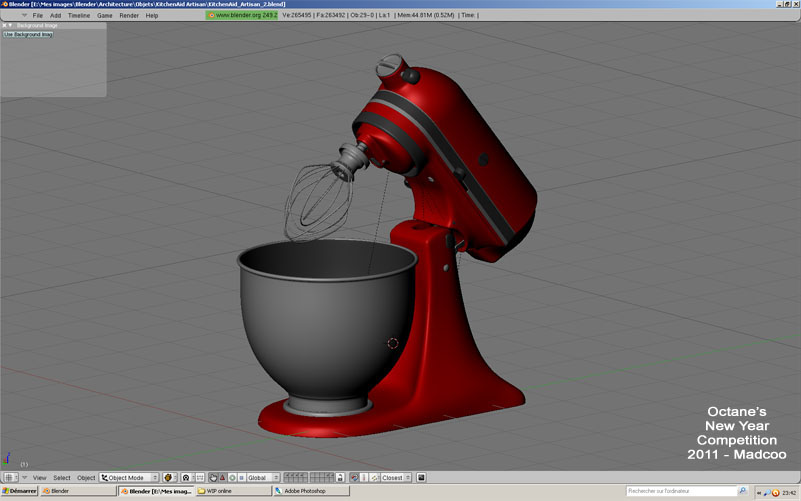Viewport: 801px width, 501px height.
Task: Toggle the layer lock icon
Action: (x=340, y=478)
